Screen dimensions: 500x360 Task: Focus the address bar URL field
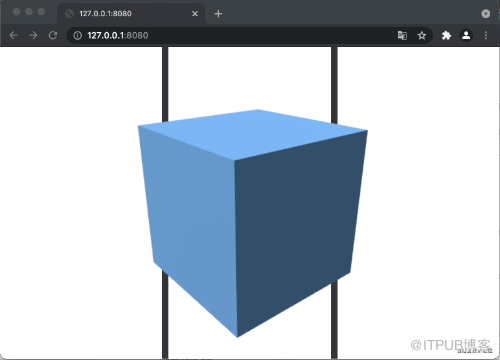pos(233,35)
